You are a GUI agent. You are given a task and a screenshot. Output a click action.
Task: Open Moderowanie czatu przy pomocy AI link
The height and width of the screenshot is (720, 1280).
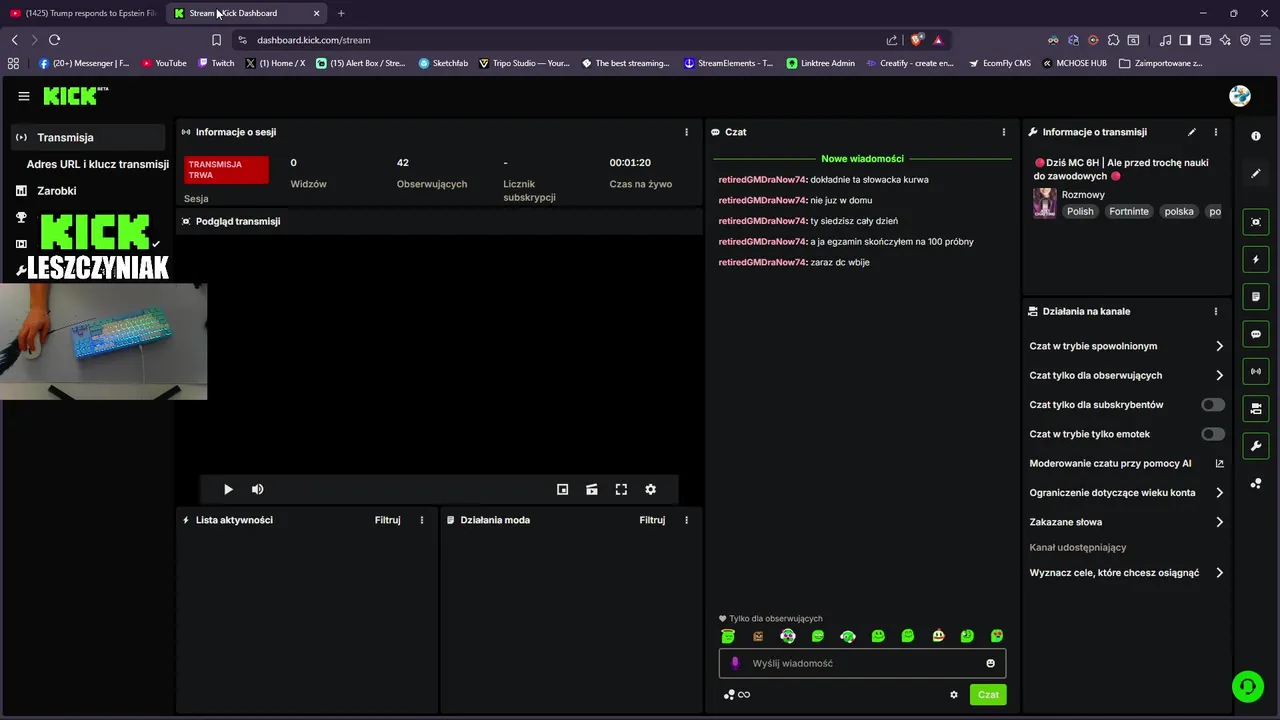point(1126,464)
